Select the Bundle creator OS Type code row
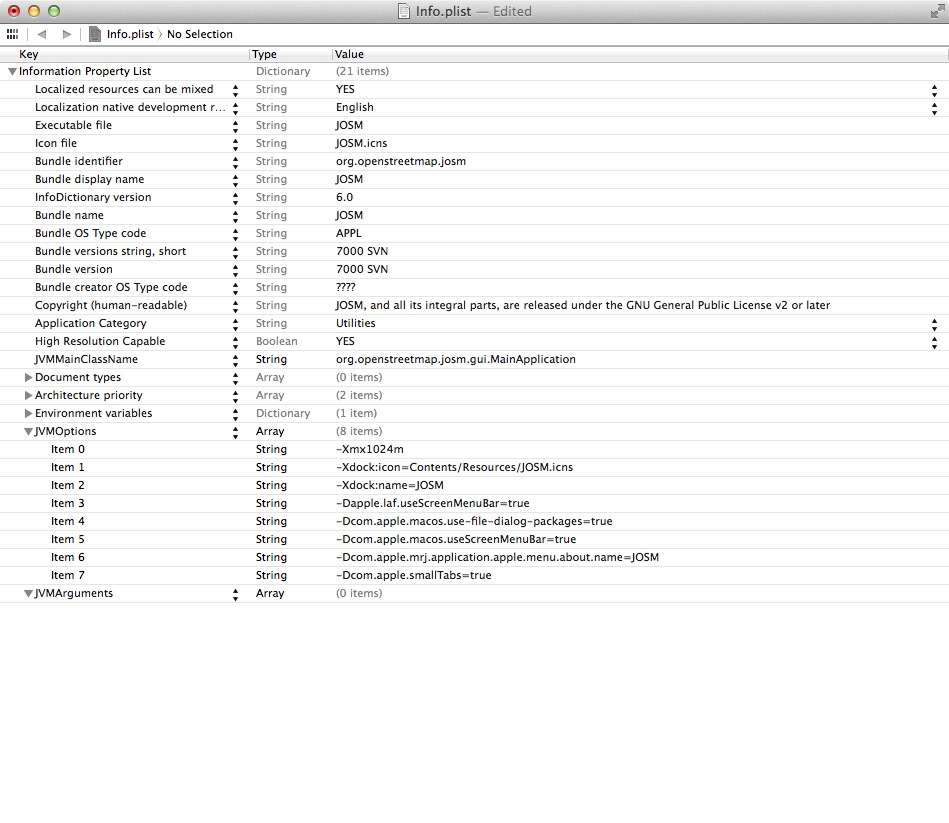 474,287
